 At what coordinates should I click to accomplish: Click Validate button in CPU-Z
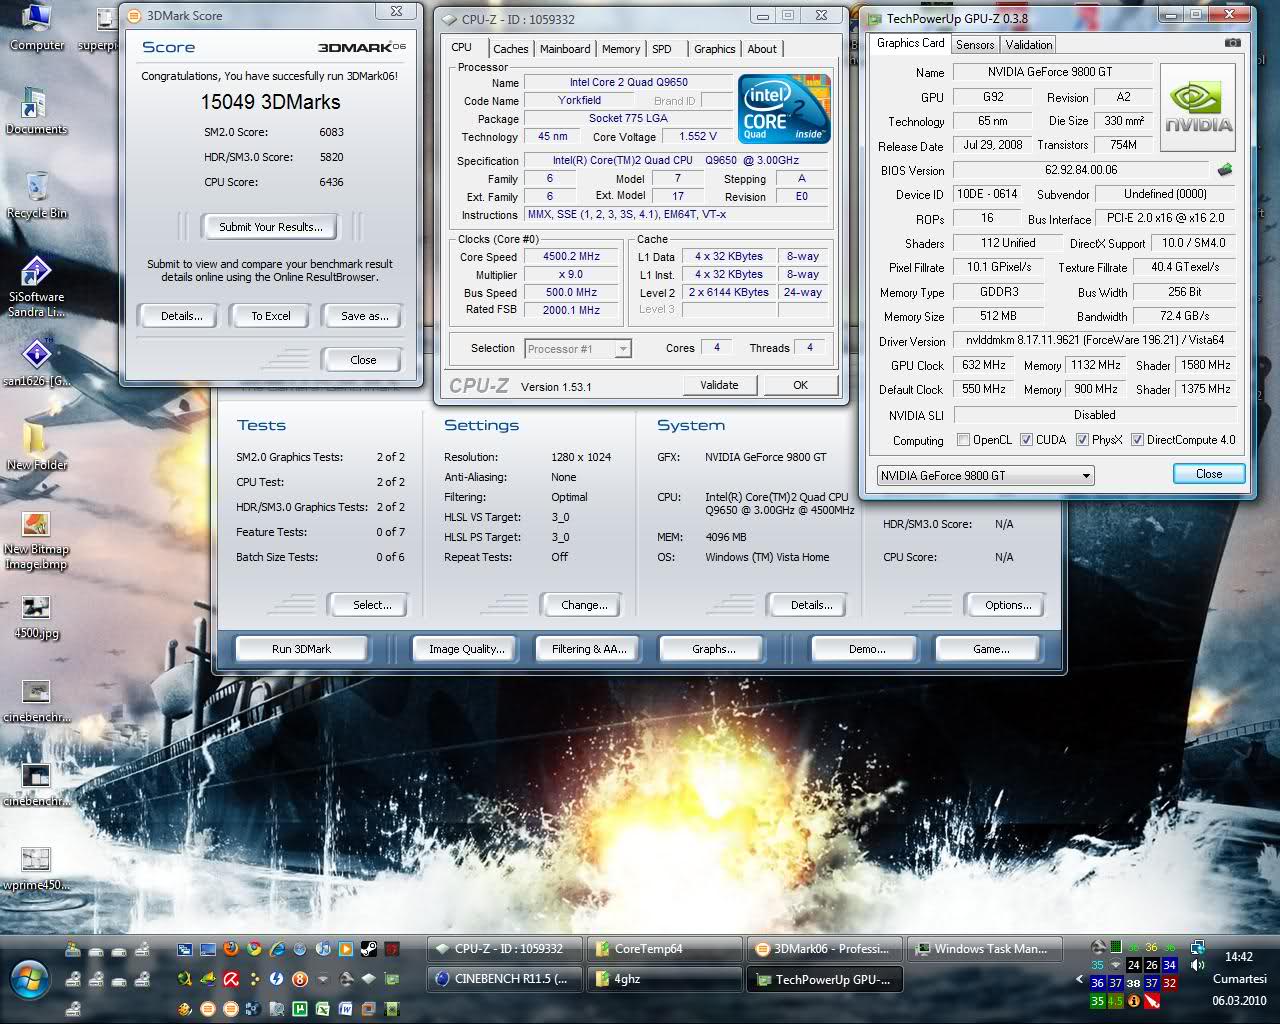(x=719, y=385)
